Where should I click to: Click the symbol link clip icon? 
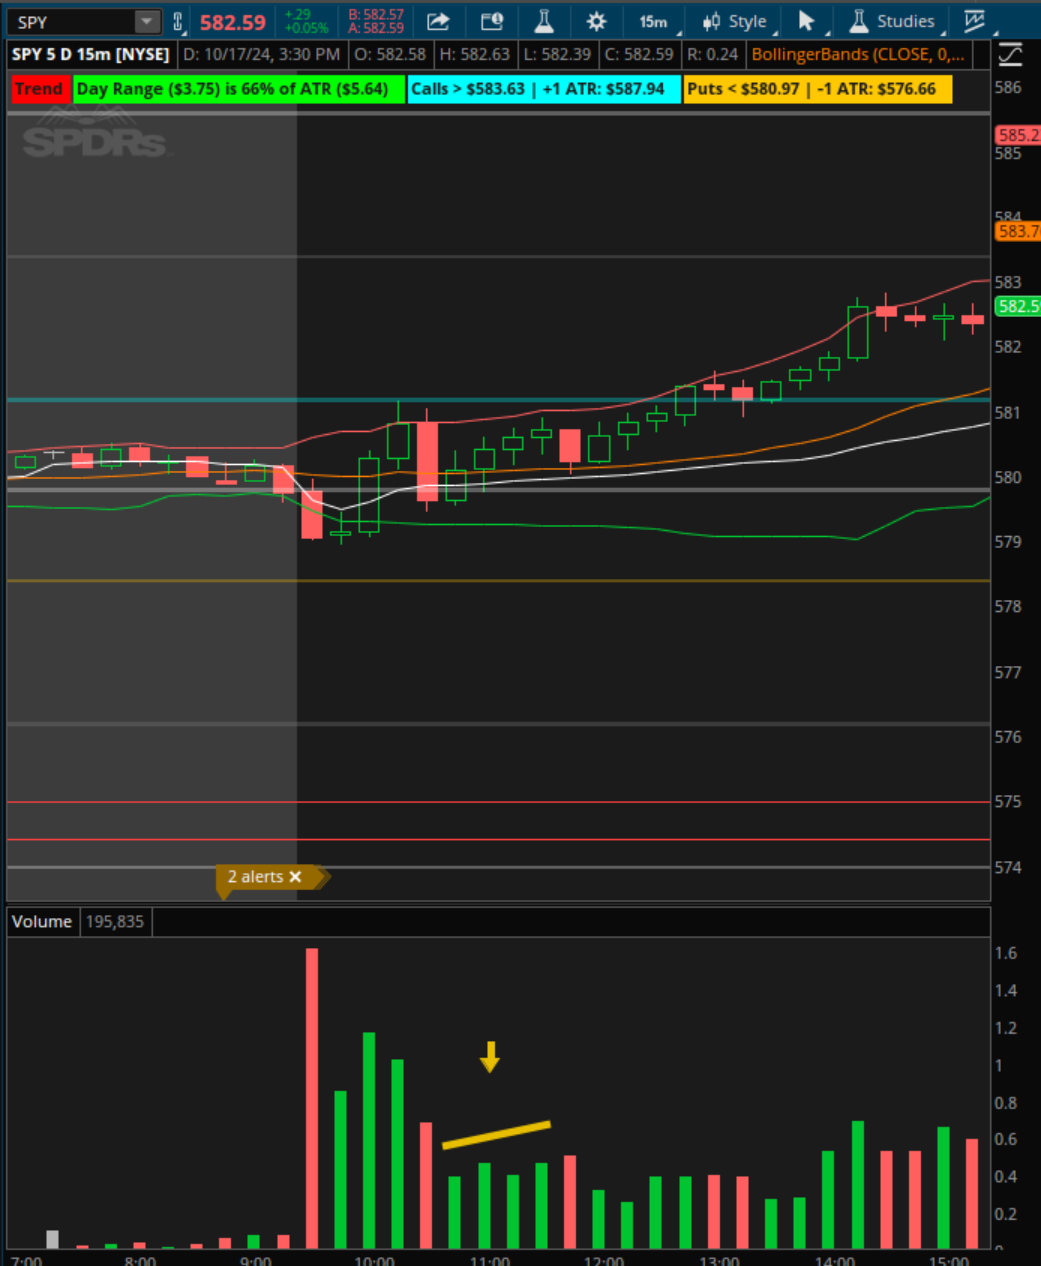click(178, 22)
